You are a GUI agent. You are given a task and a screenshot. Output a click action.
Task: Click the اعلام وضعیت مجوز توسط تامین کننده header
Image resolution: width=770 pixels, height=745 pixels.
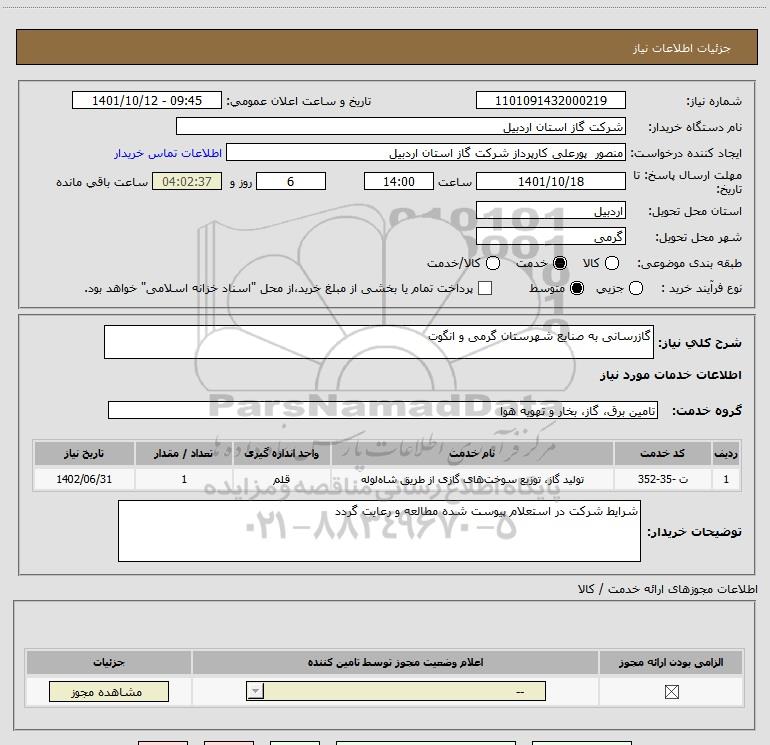(x=395, y=662)
